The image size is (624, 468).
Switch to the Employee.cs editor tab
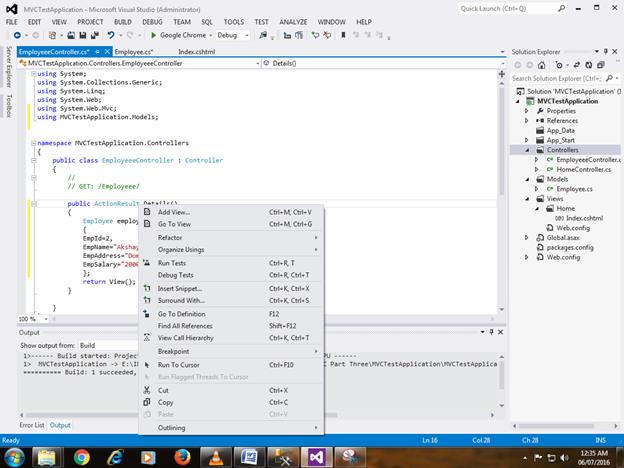pos(132,50)
